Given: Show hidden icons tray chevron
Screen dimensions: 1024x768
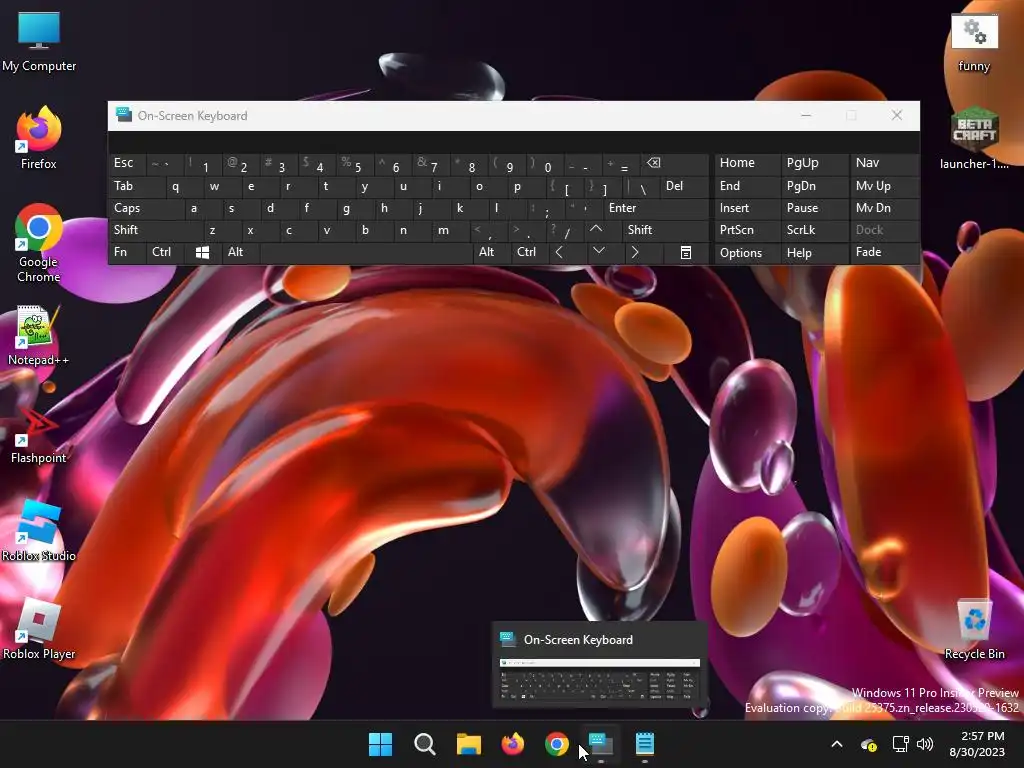Looking at the screenshot, I should point(837,744).
